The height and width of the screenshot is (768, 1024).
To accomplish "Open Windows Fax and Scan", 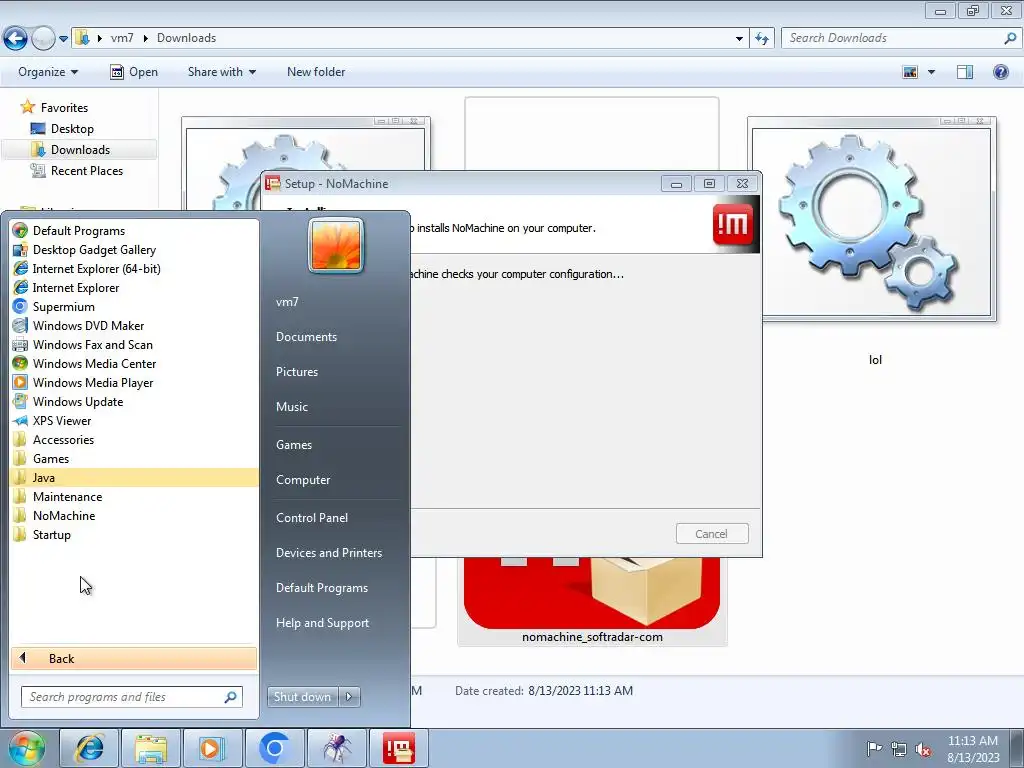I will pos(92,344).
